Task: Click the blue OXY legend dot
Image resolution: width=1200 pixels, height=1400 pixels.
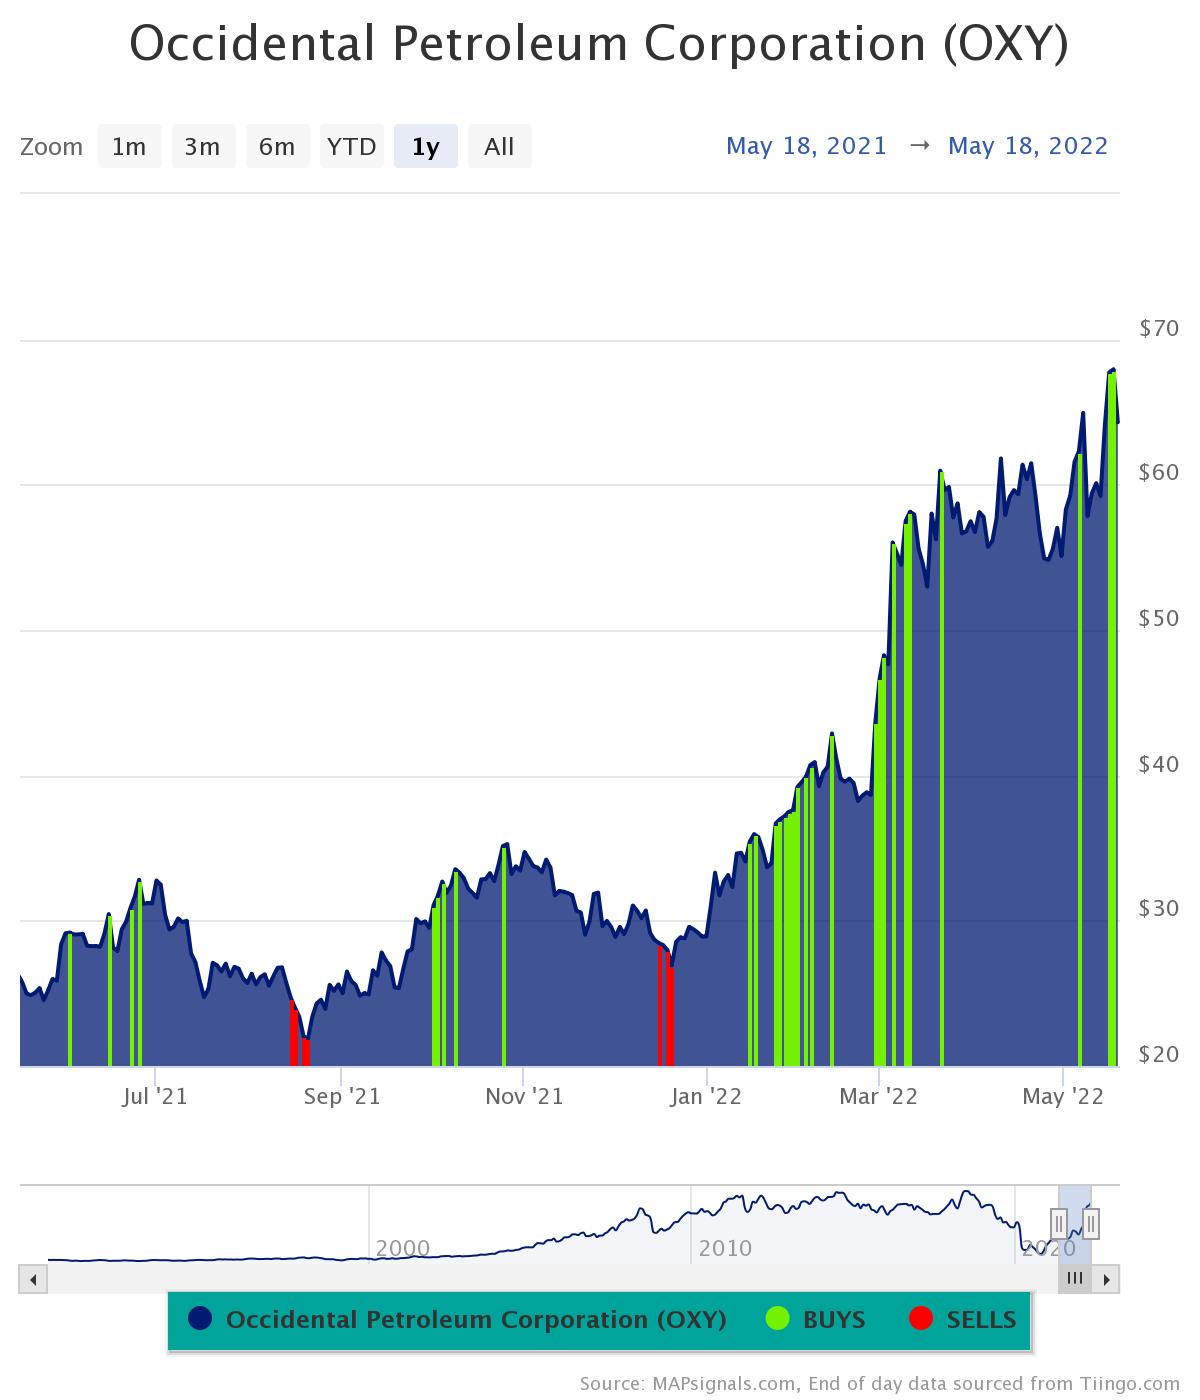Action: tap(200, 1319)
